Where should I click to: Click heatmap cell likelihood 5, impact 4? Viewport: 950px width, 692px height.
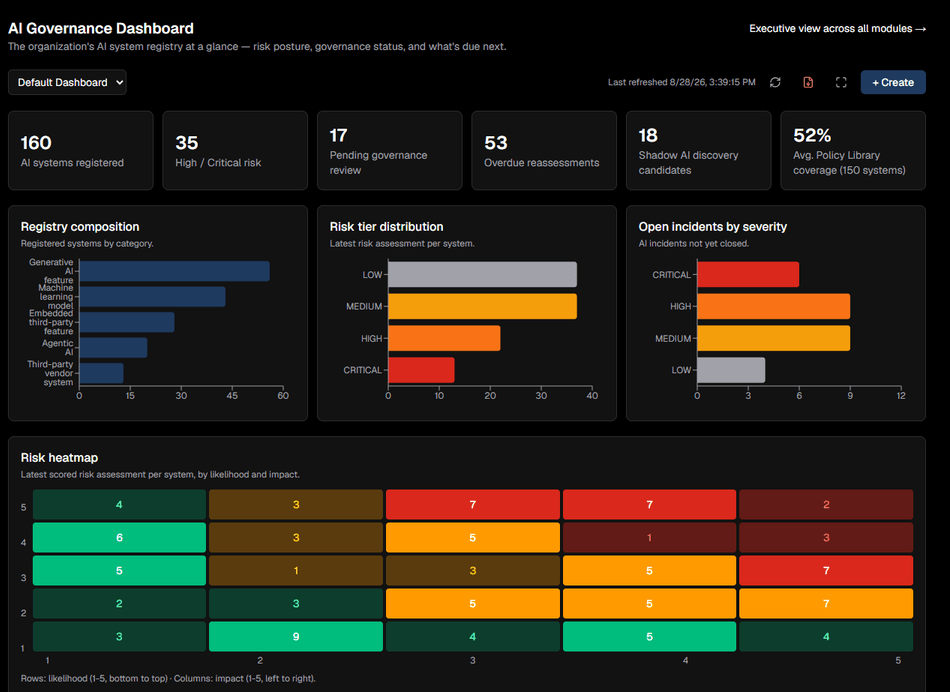pos(649,505)
